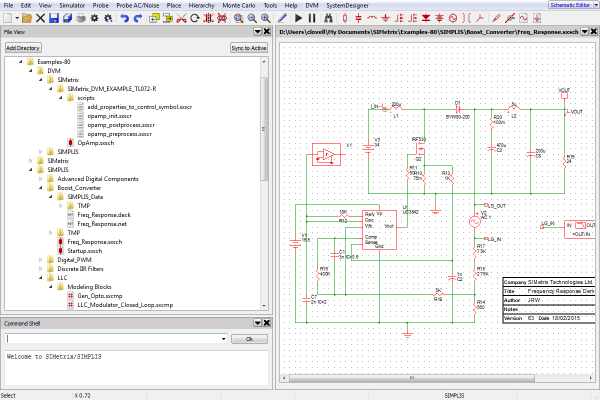
Task: Rotate the component with the circular arrow icon
Action: [194, 18]
